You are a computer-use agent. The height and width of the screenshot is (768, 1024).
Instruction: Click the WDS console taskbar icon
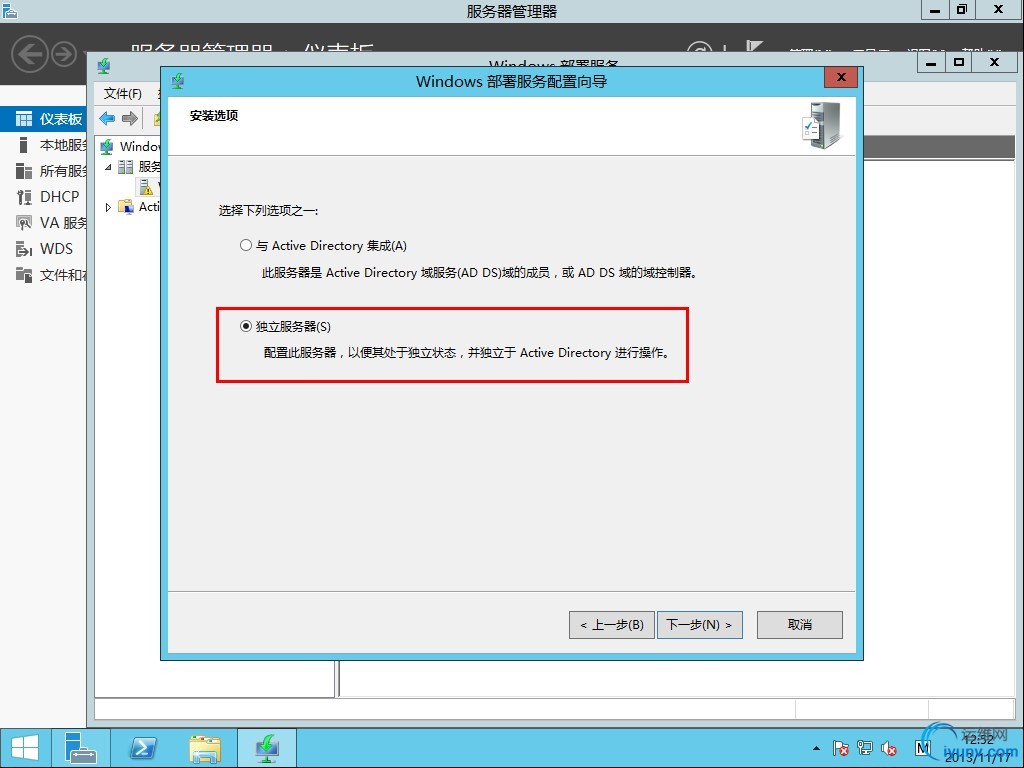[268, 748]
